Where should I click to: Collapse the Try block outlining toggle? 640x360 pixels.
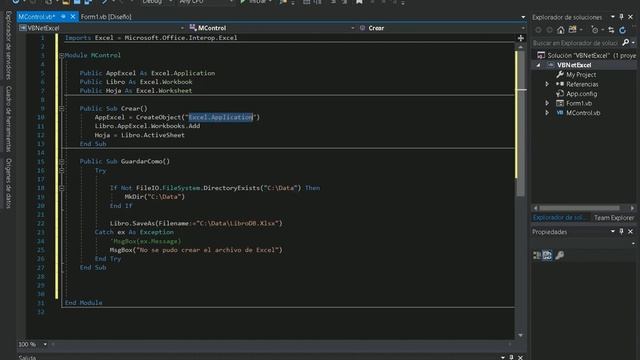62,171
